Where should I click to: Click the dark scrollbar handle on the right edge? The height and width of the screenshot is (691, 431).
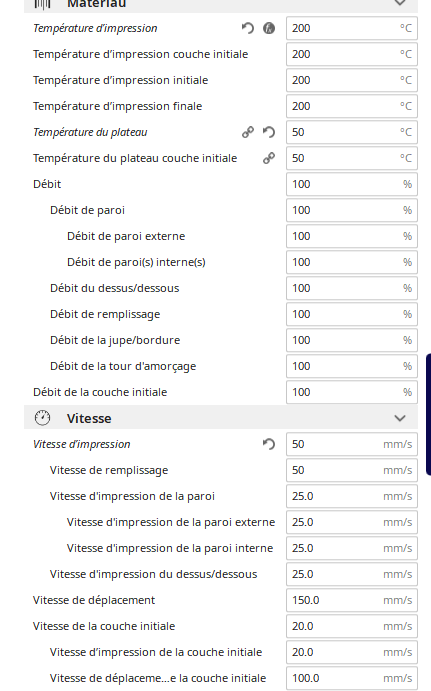click(x=428, y=414)
